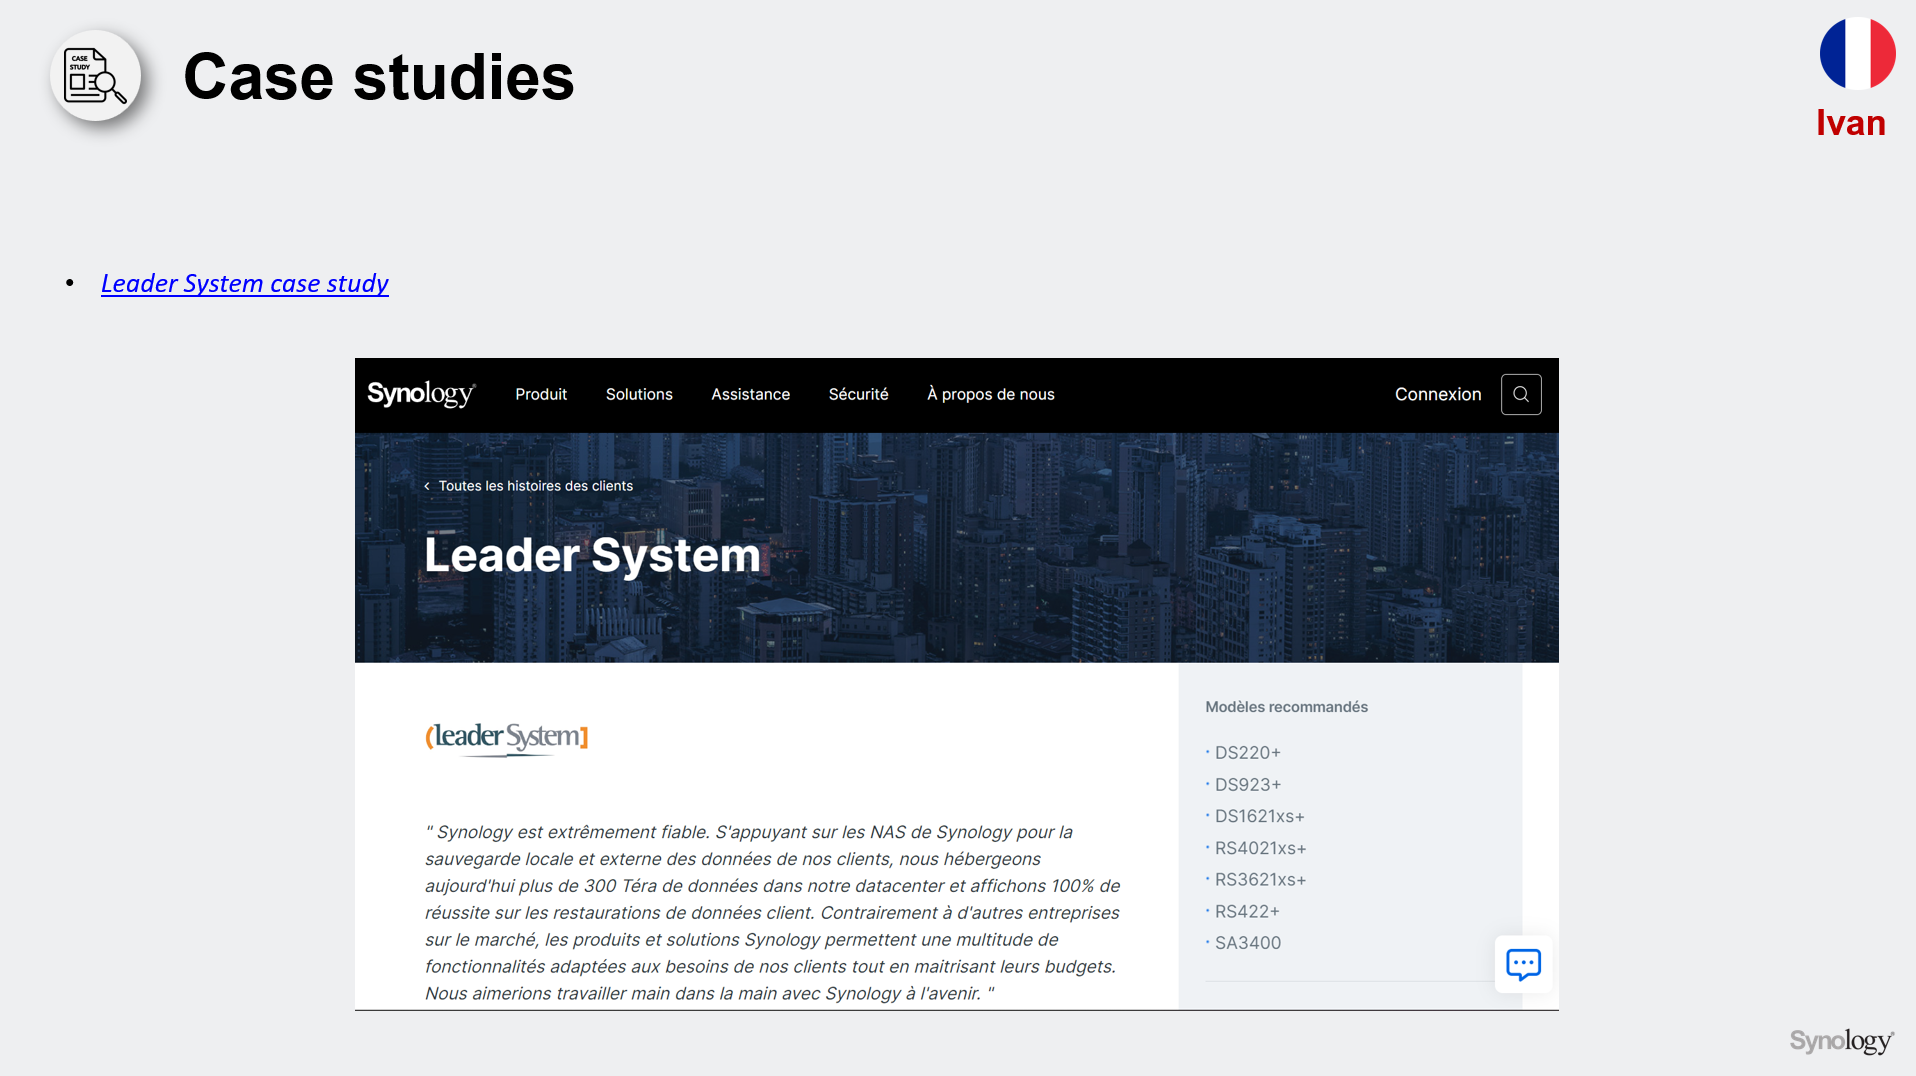This screenshot has height=1076, width=1916.
Task: Select the SA3400 recommended model
Action: click(x=1247, y=943)
